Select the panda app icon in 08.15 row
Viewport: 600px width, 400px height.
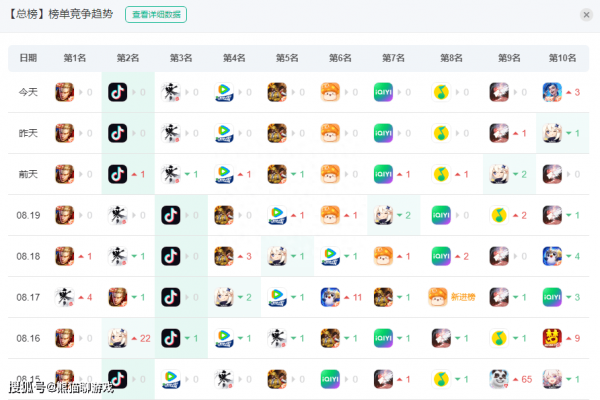coord(499,379)
